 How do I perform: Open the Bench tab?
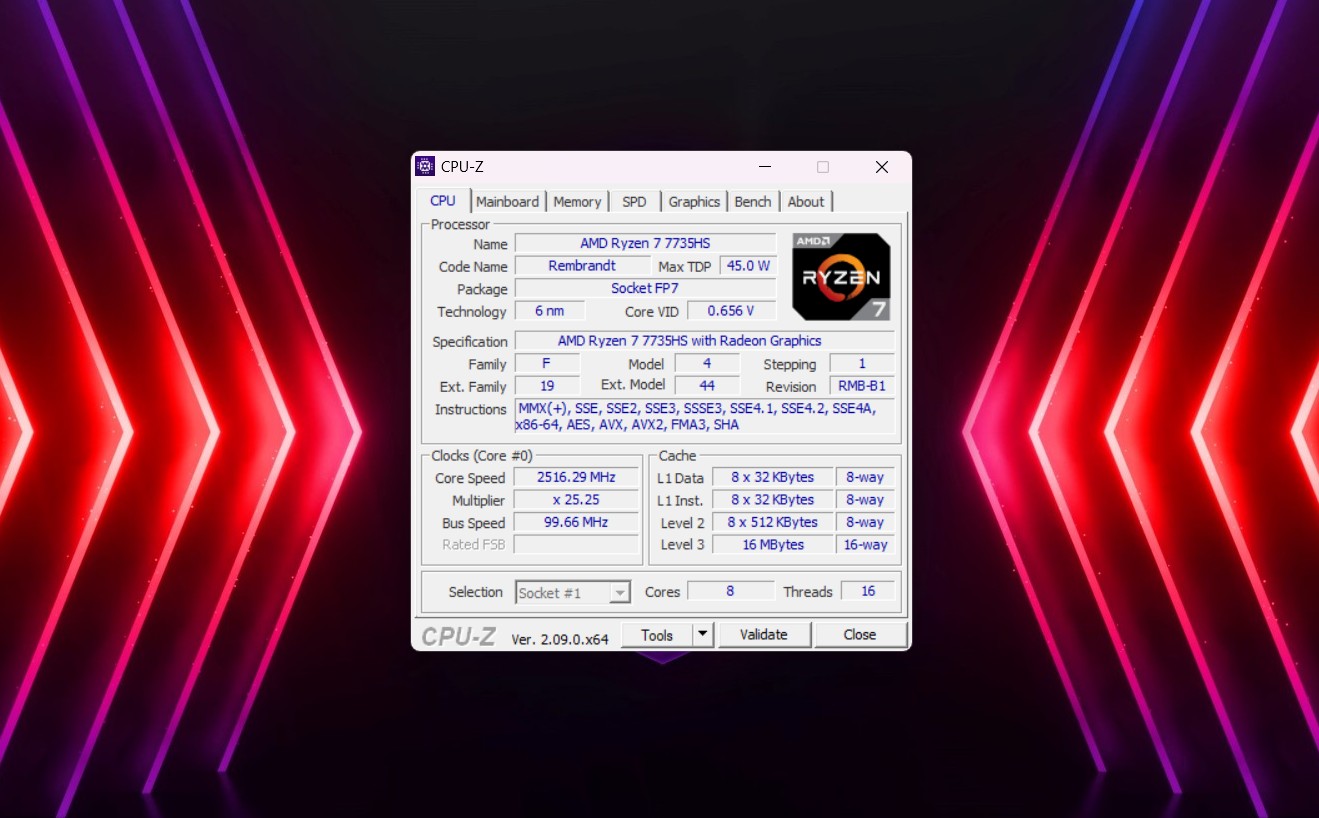[x=753, y=201]
